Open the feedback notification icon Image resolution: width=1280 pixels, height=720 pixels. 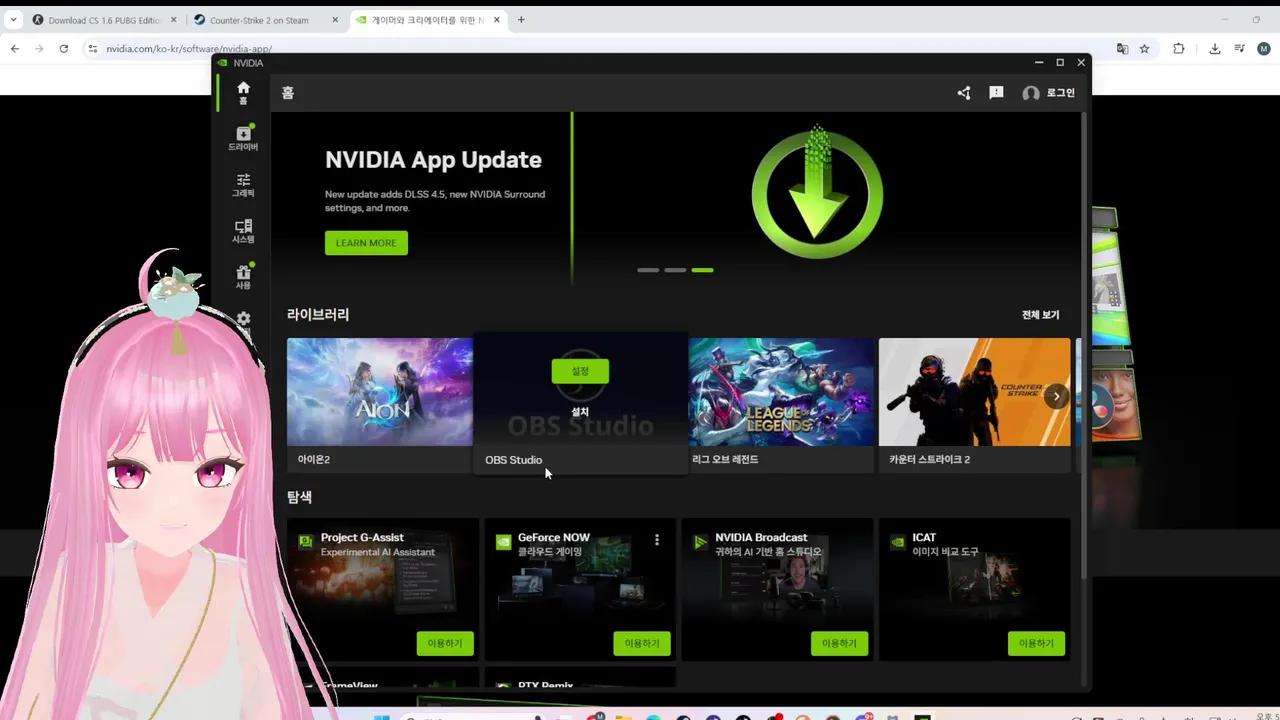996,93
